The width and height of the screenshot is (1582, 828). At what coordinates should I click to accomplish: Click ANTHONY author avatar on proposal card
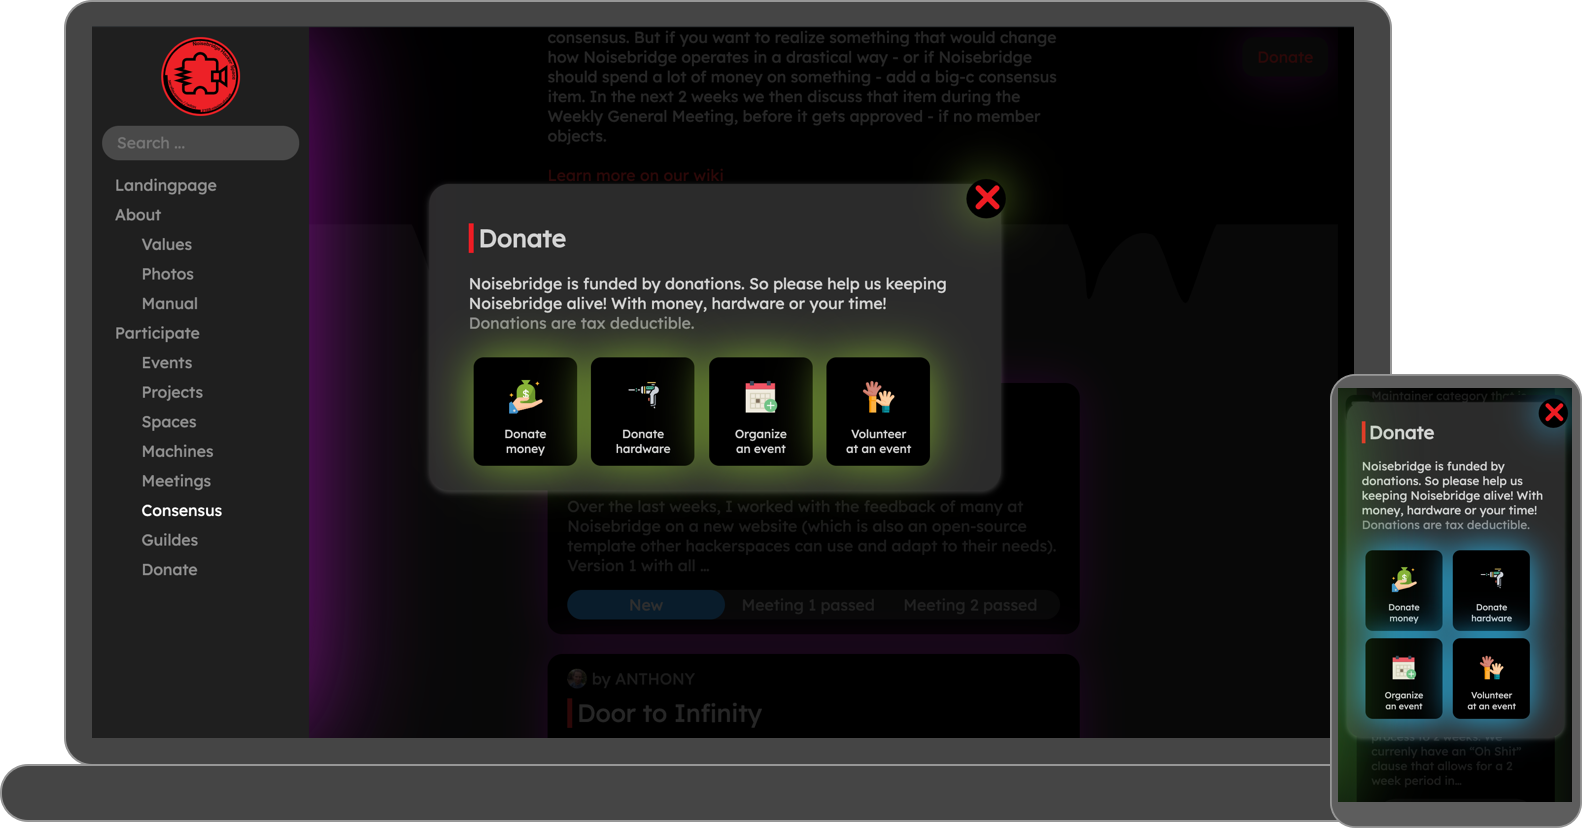pyautogui.click(x=577, y=679)
